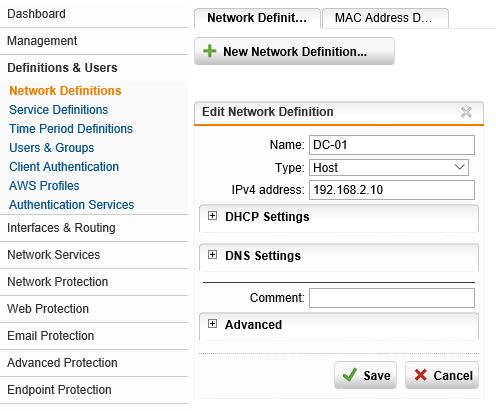Viewport: 496px width, 411px height.
Task: Close the Edit Network Definition panel
Action: point(466,112)
